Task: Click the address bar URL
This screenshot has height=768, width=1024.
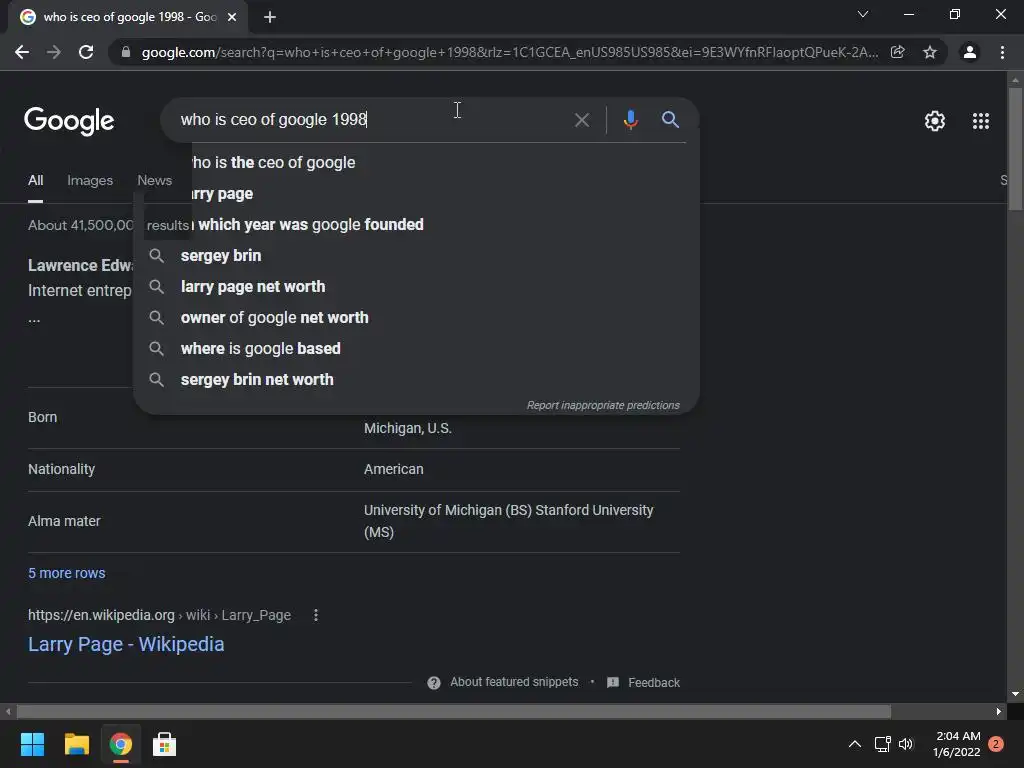Action: pos(509,52)
